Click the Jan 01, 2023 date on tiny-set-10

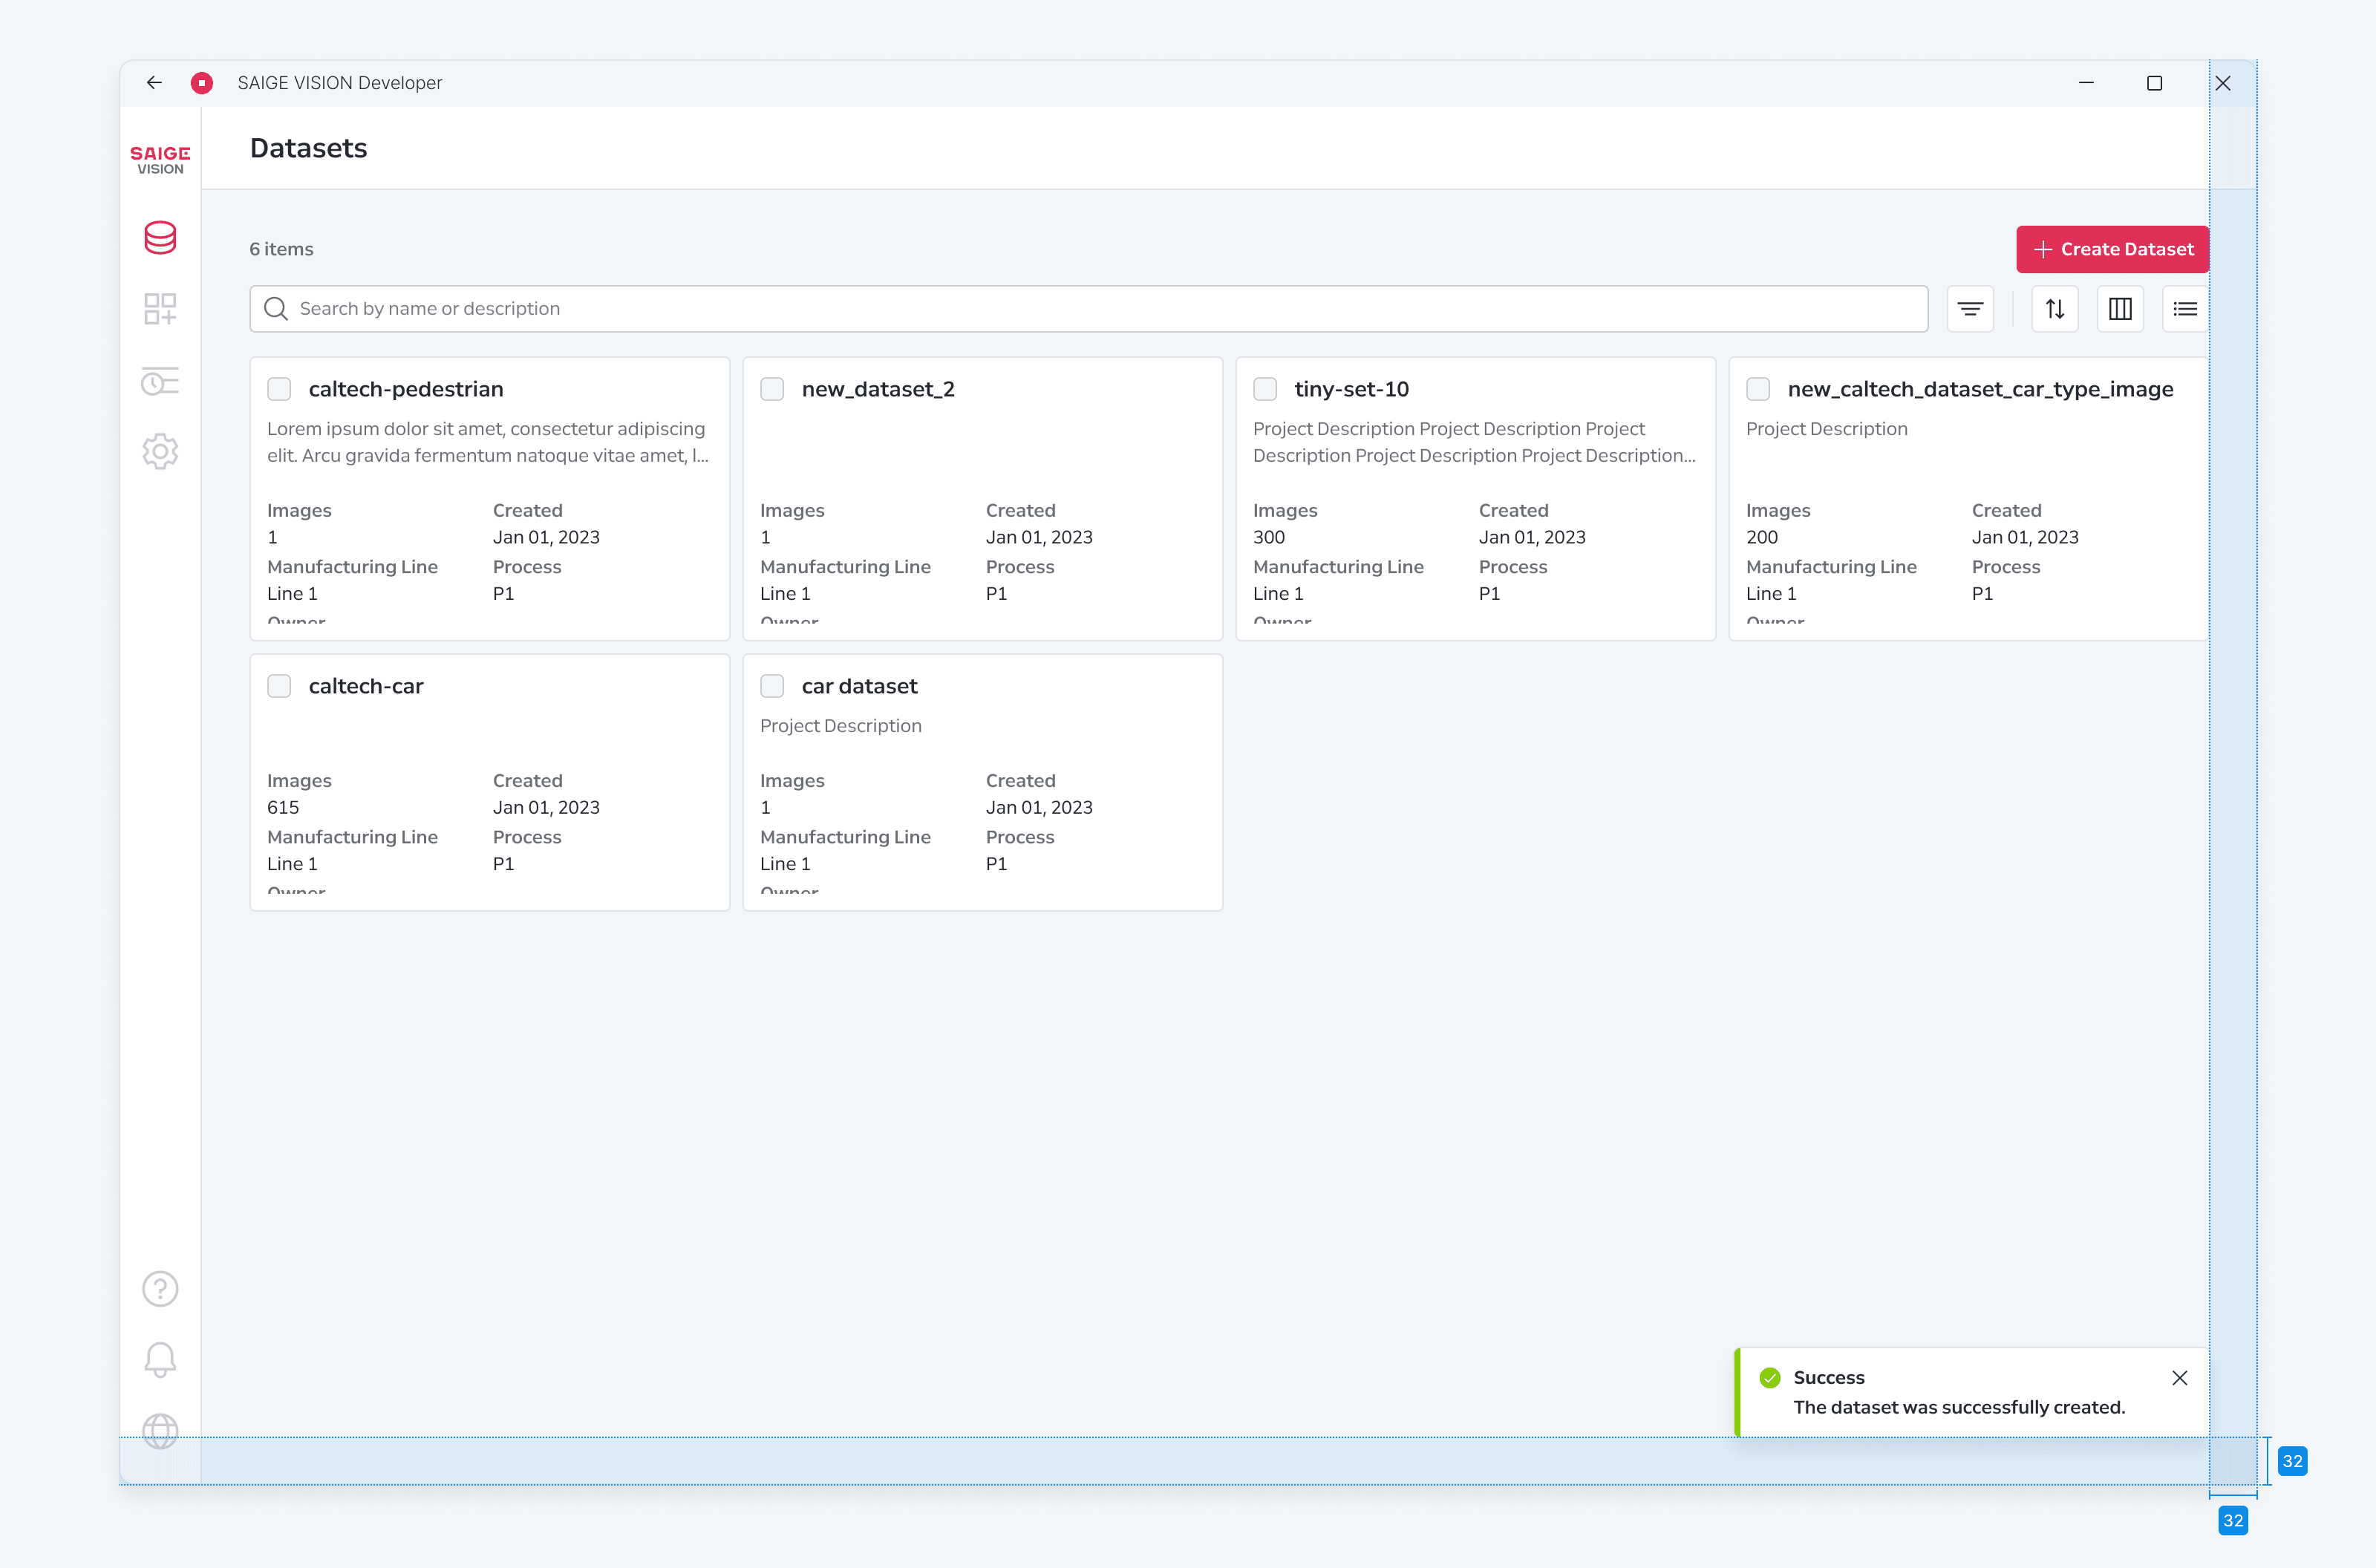point(1532,538)
